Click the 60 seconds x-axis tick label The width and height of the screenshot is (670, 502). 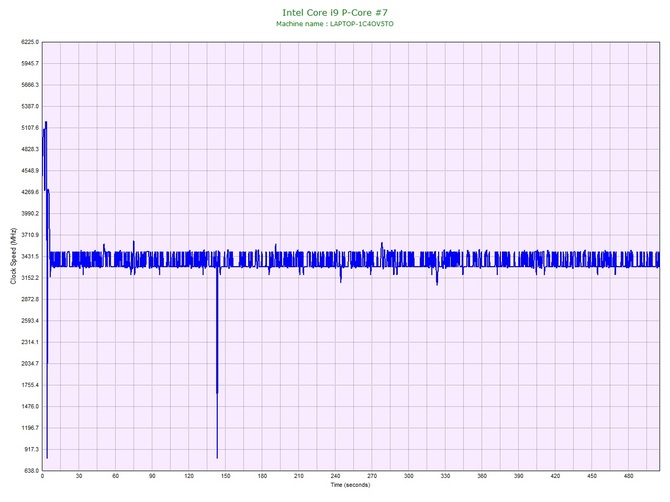(115, 476)
